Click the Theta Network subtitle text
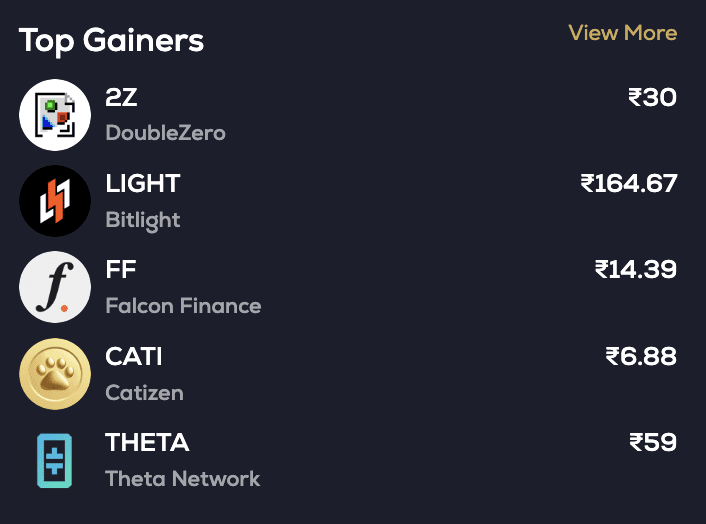Viewport: 706px width, 524px height. coord(182,479)
